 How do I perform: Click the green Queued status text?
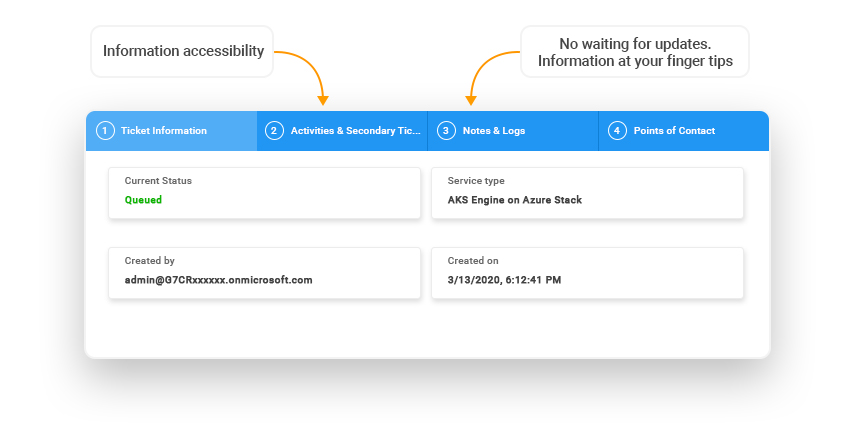[x=143, y=200]
